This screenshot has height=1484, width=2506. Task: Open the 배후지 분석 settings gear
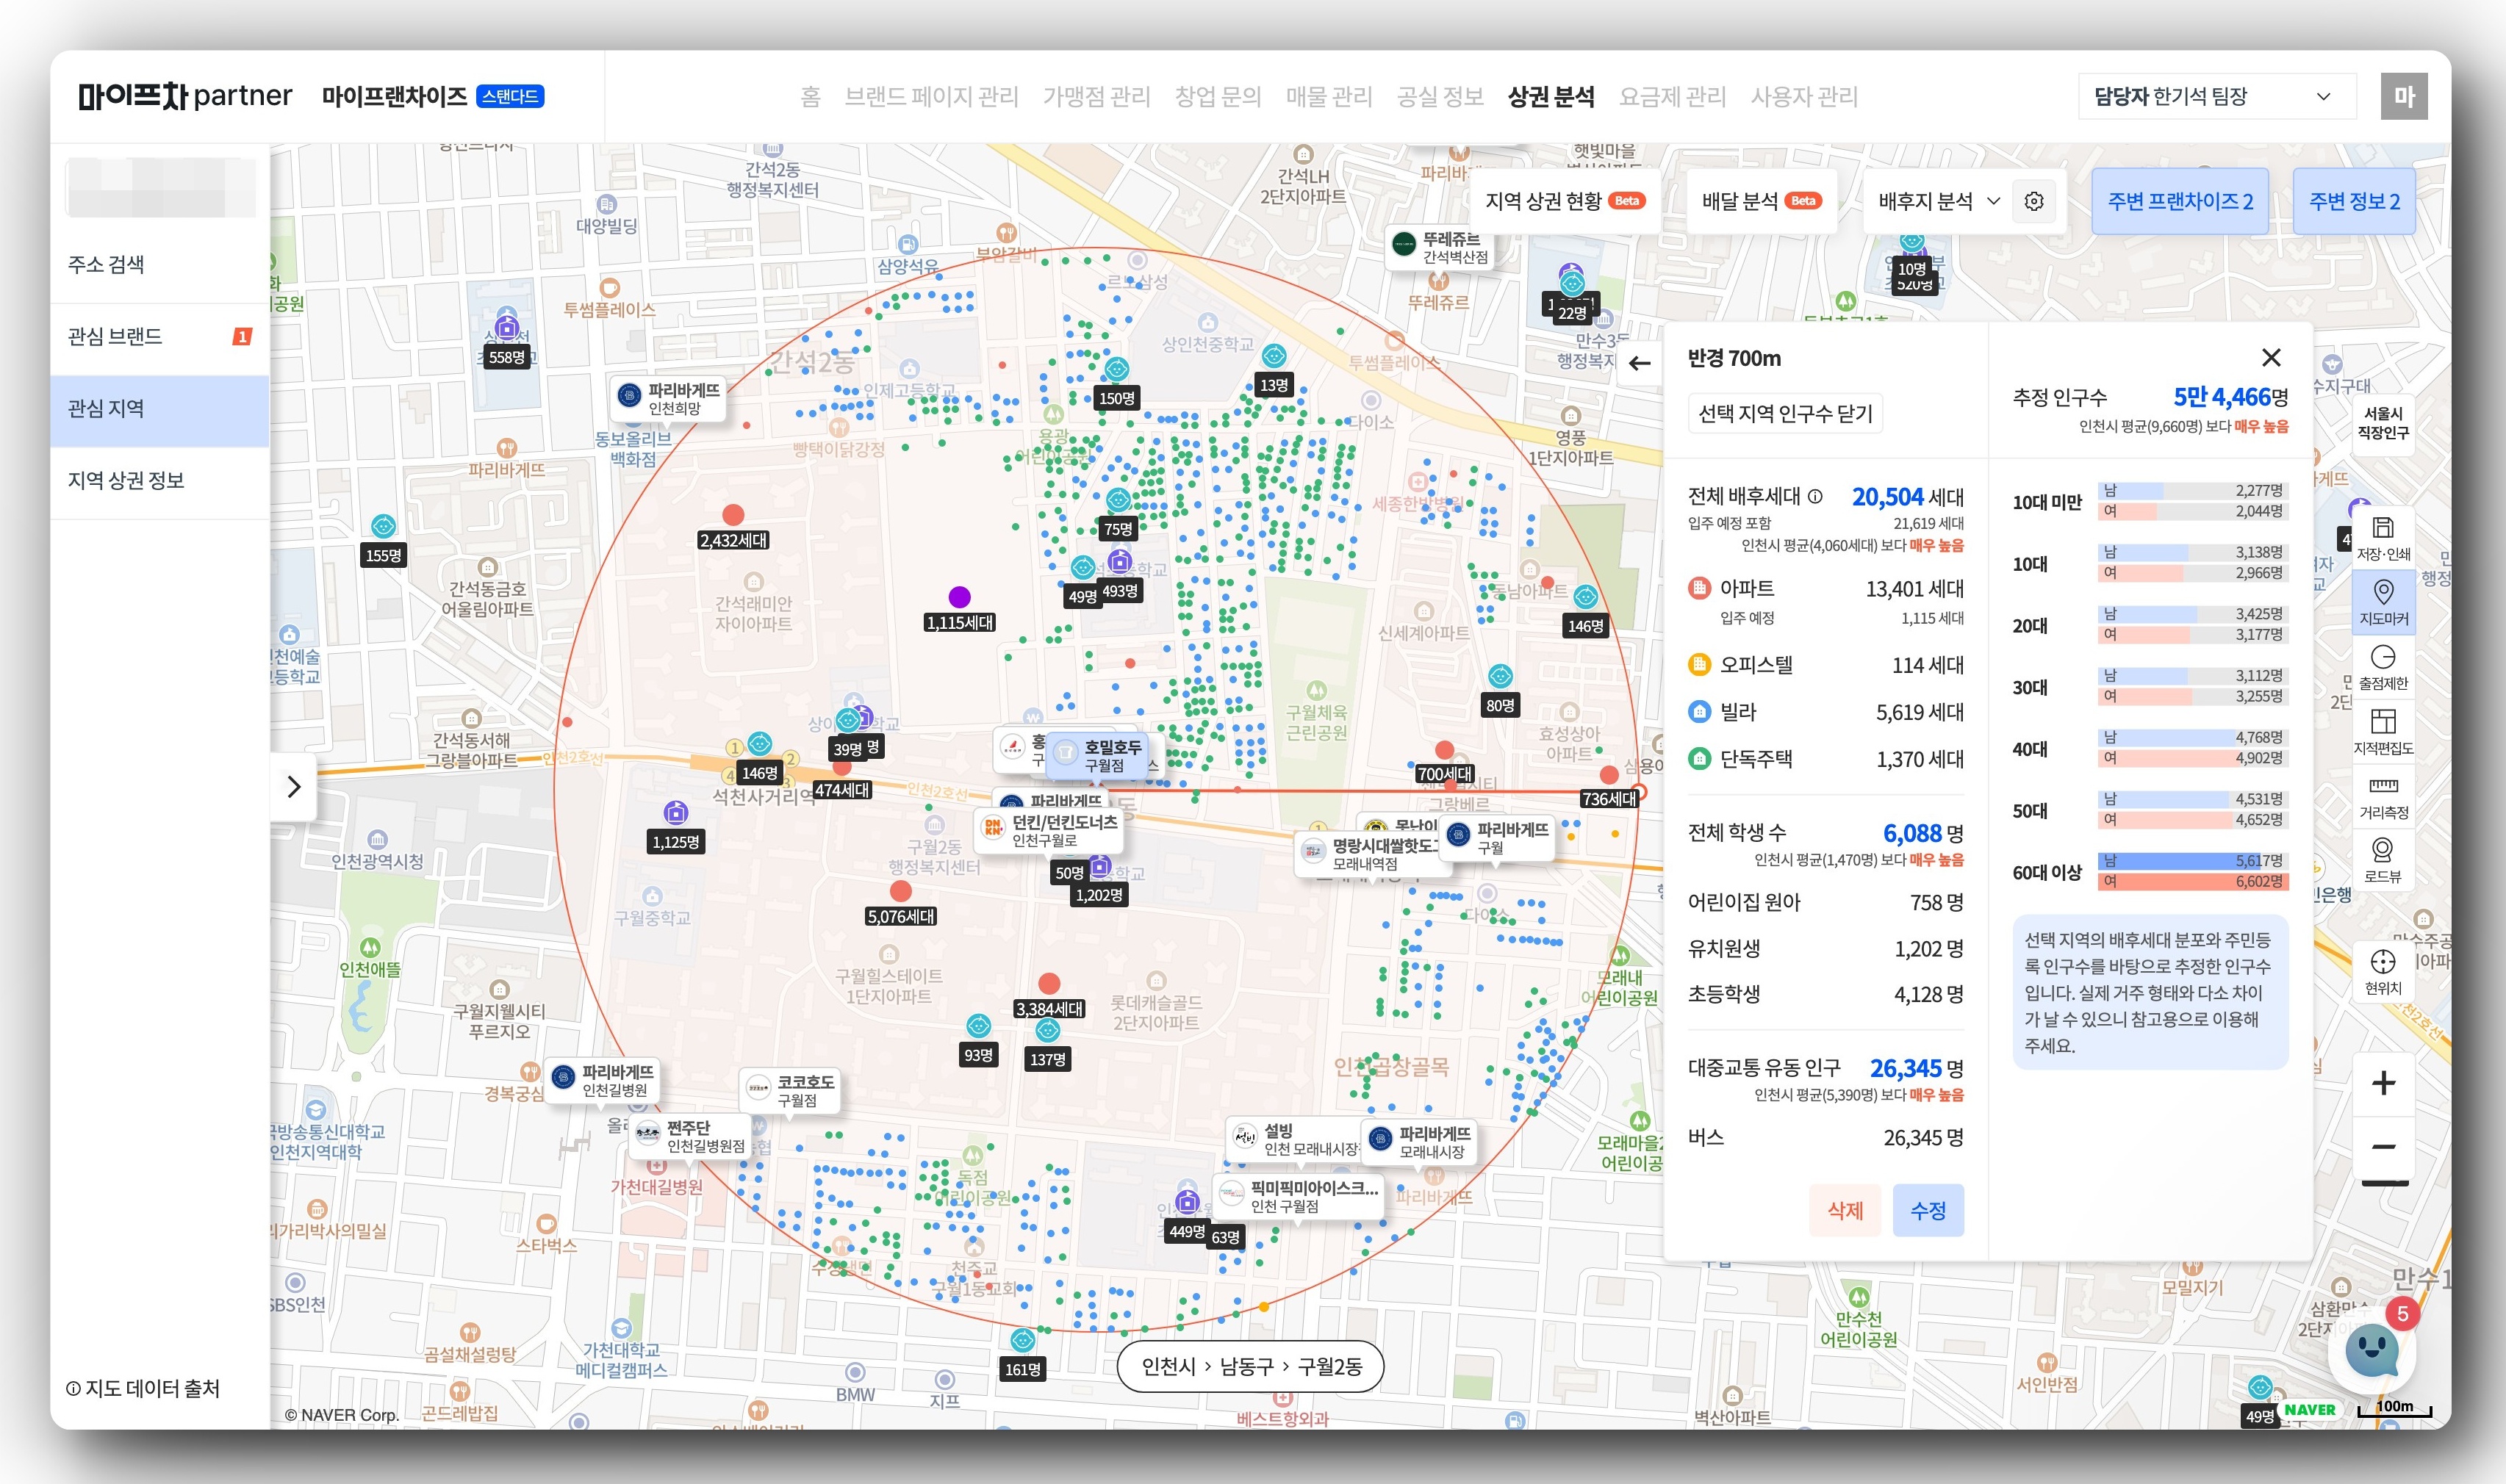(2034, 201)
